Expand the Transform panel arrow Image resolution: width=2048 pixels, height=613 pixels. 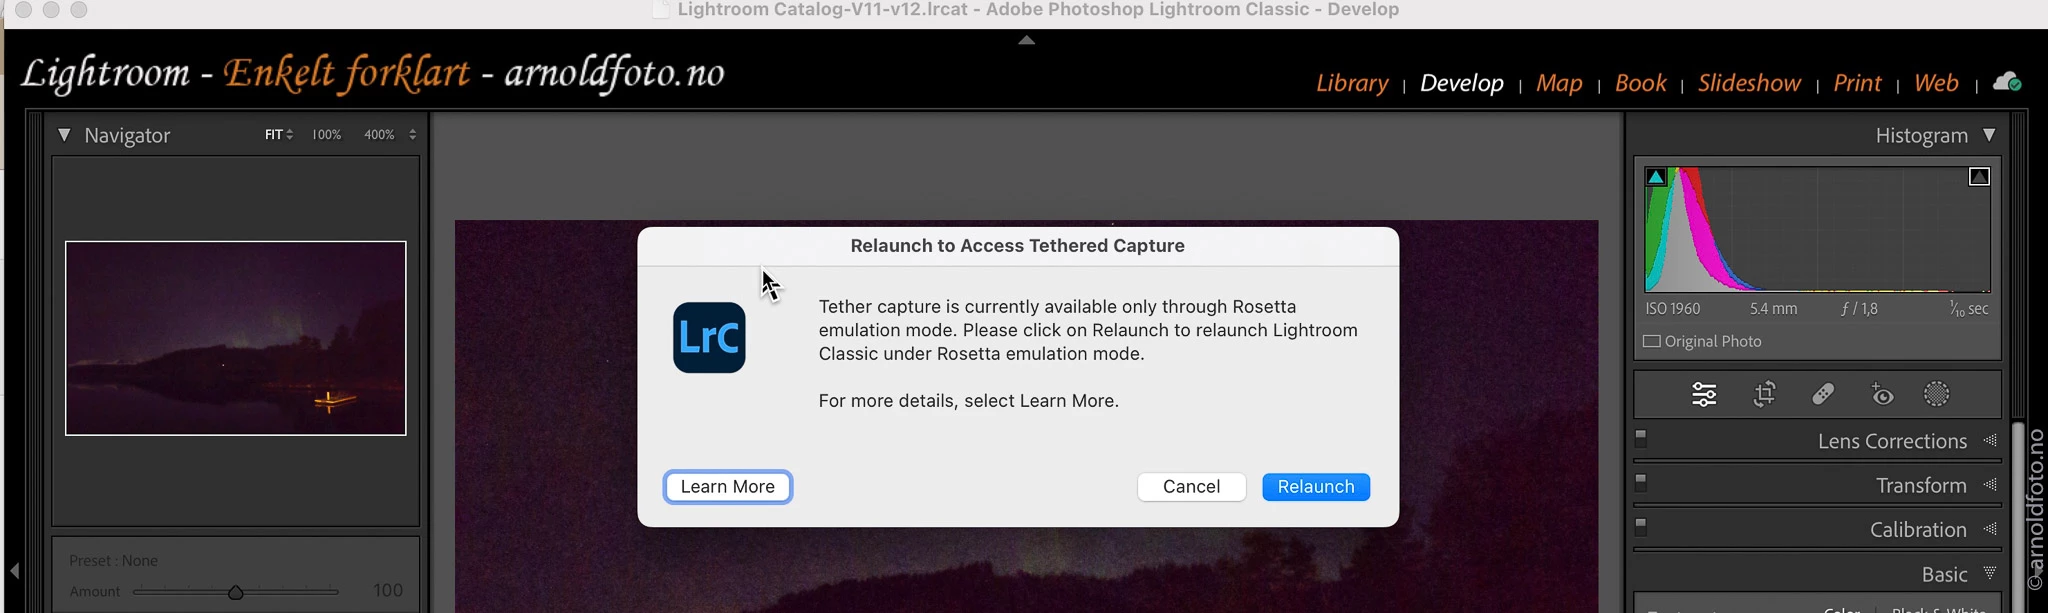click(1990, 484)
